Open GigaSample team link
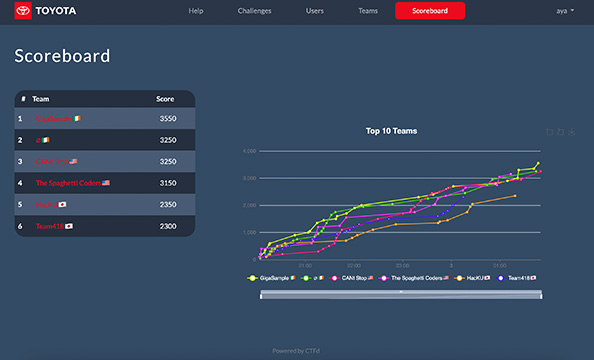This screenshot has width=594, height=360. [54, 119]
